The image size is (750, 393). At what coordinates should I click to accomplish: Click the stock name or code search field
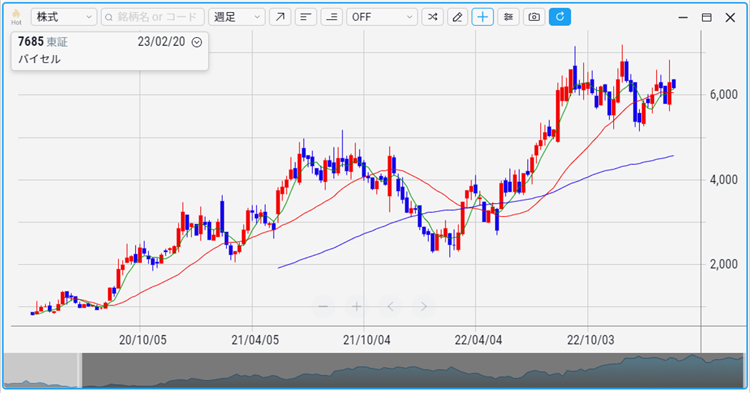[x=153, y=17]
